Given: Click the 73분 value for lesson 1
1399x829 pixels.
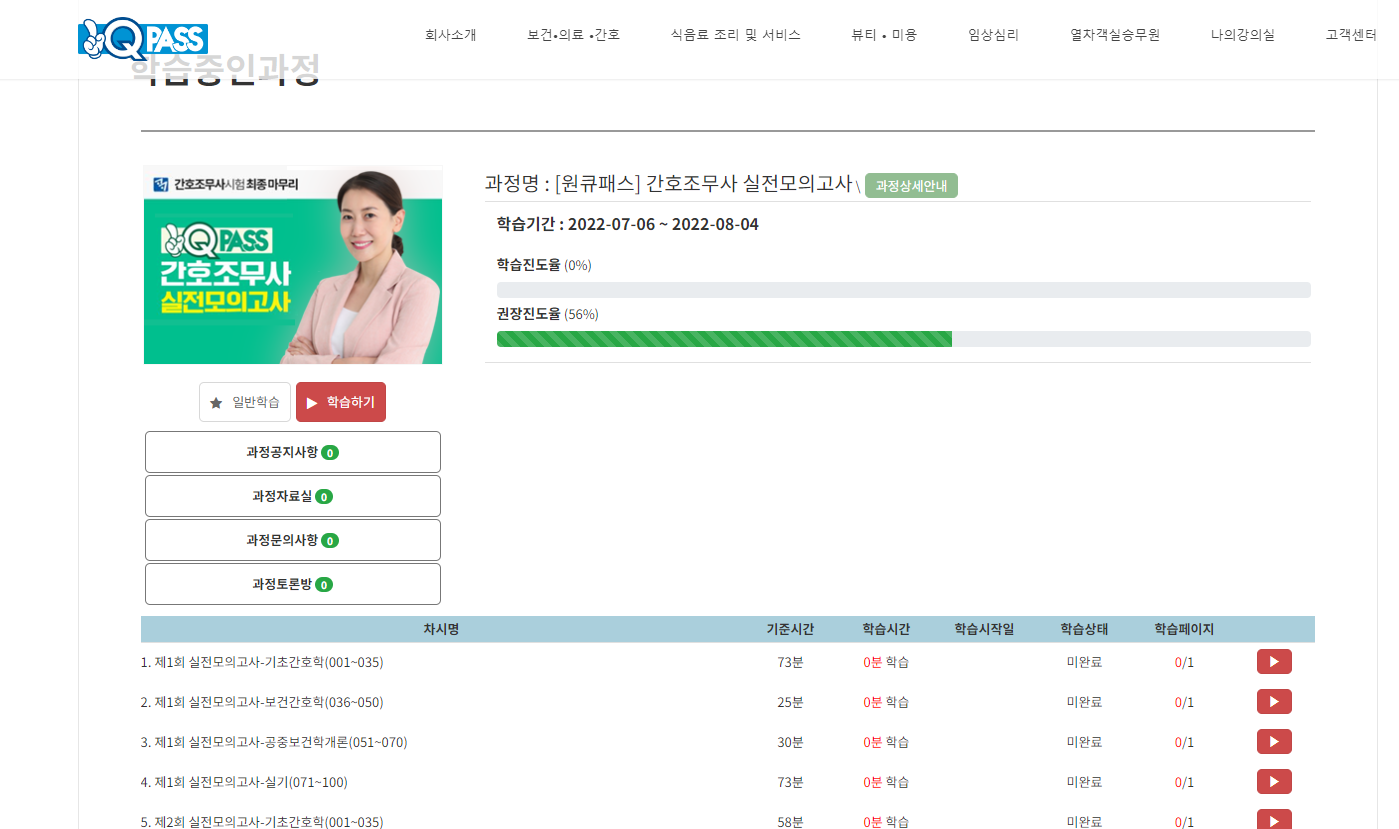Looking at the screenshot, I should click(790, 662).
